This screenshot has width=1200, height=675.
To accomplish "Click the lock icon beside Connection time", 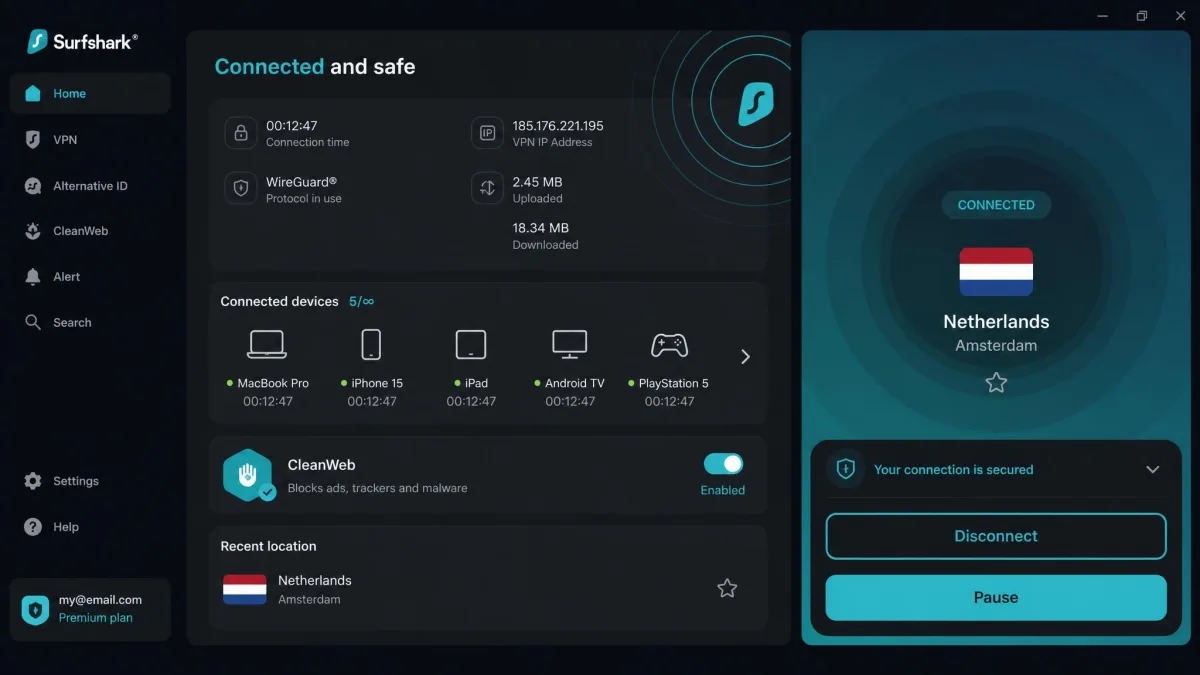I will click(x=241, y=133).
